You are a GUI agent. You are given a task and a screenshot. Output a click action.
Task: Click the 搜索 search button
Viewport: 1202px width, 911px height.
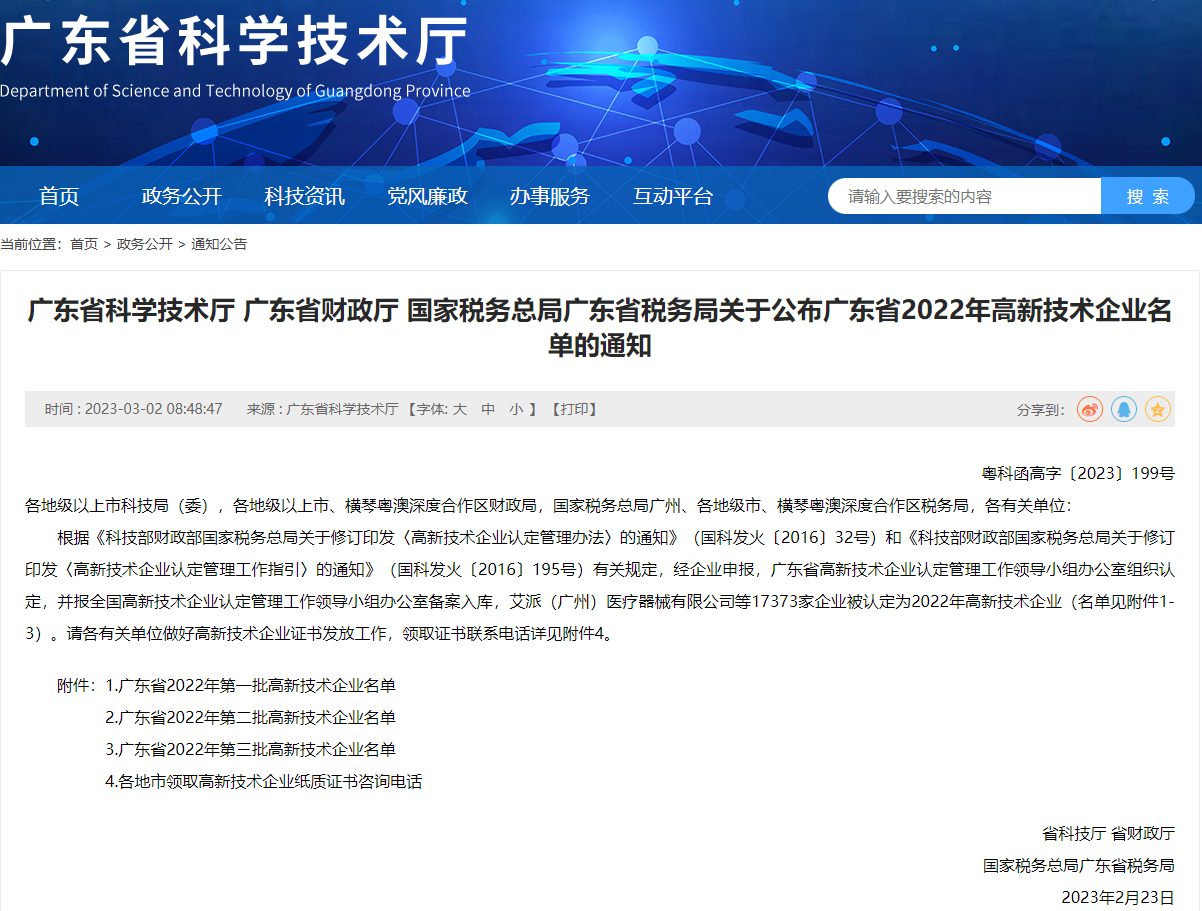[x=1147, y=196]
